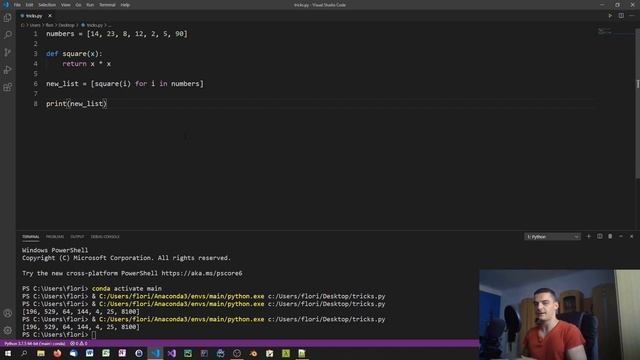Split the terminal panel
The height and width of the screenshot is (360, 640).
tap(600, 236)
